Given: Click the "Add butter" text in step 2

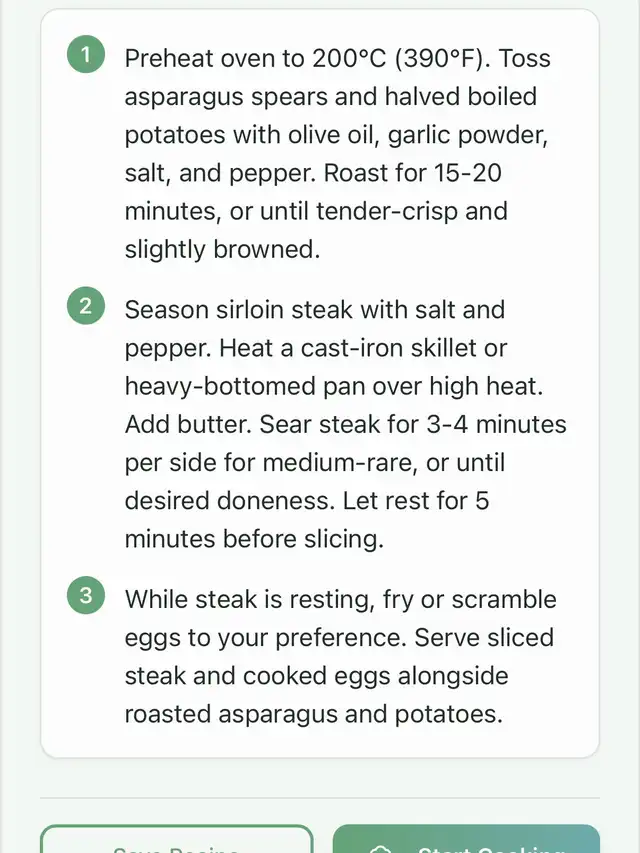Looking at the screenshot, I should [x=187, y=424].
